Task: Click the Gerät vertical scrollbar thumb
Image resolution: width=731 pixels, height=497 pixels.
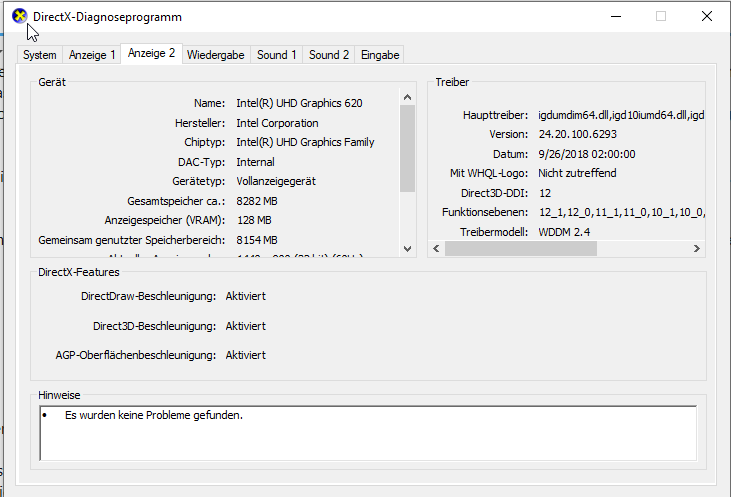Action: [407, 148]
